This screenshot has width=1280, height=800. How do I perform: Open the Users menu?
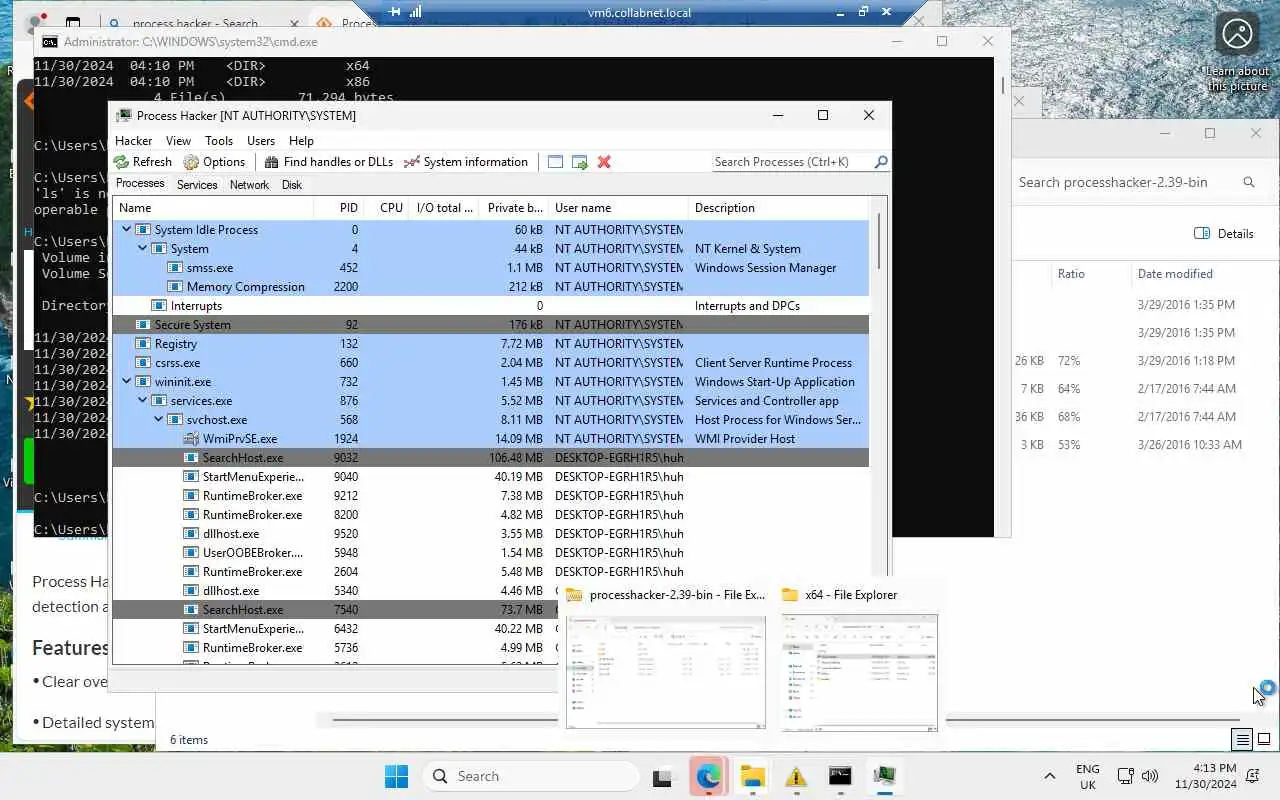click(261, 141)
